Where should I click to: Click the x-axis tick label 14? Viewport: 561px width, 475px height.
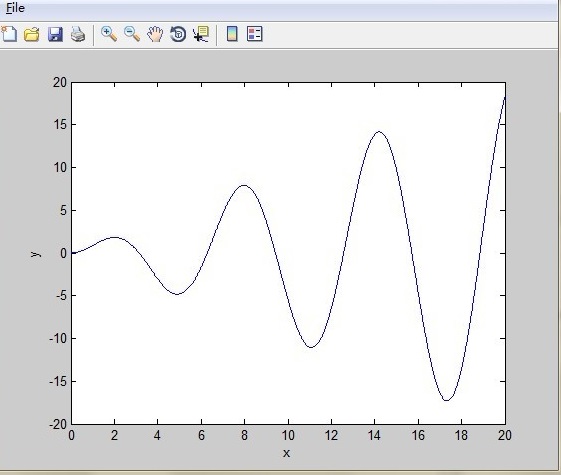pos(374,435)
